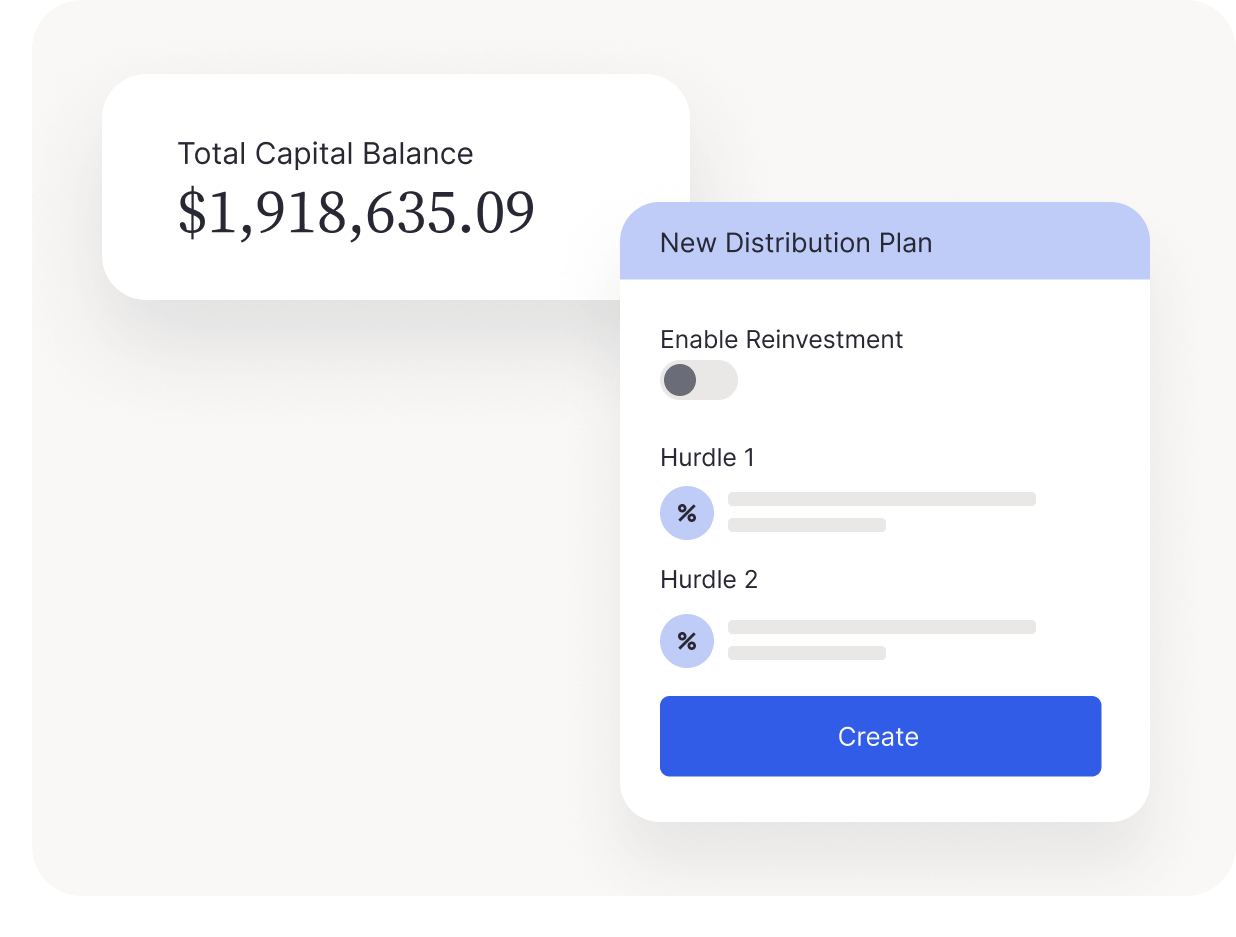
Task: Select the $1,918,635.09 balance amount
Action: point(356,212)
